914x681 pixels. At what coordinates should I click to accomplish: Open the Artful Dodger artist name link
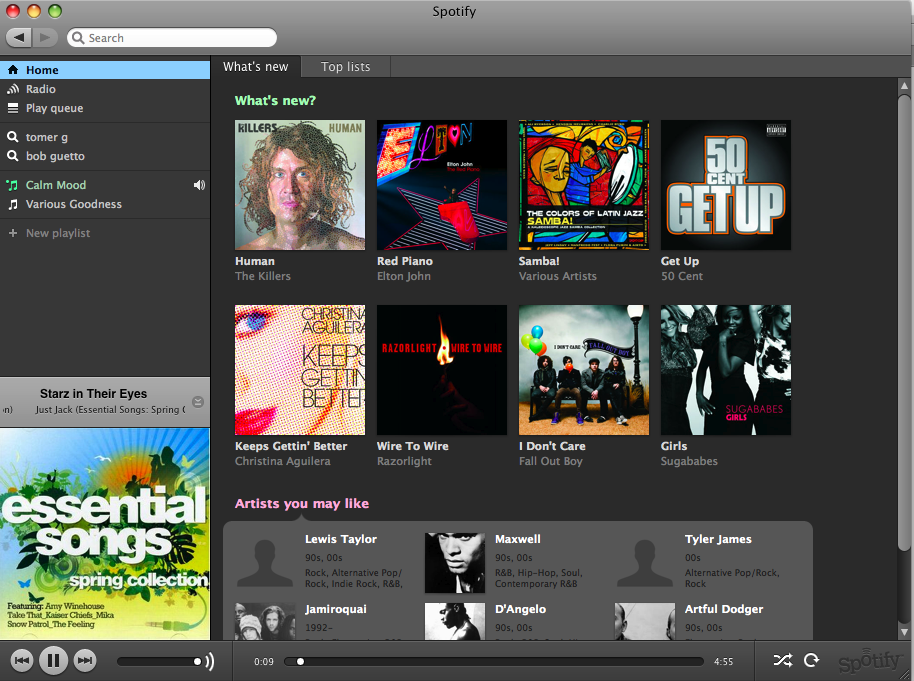coord(724,609)
